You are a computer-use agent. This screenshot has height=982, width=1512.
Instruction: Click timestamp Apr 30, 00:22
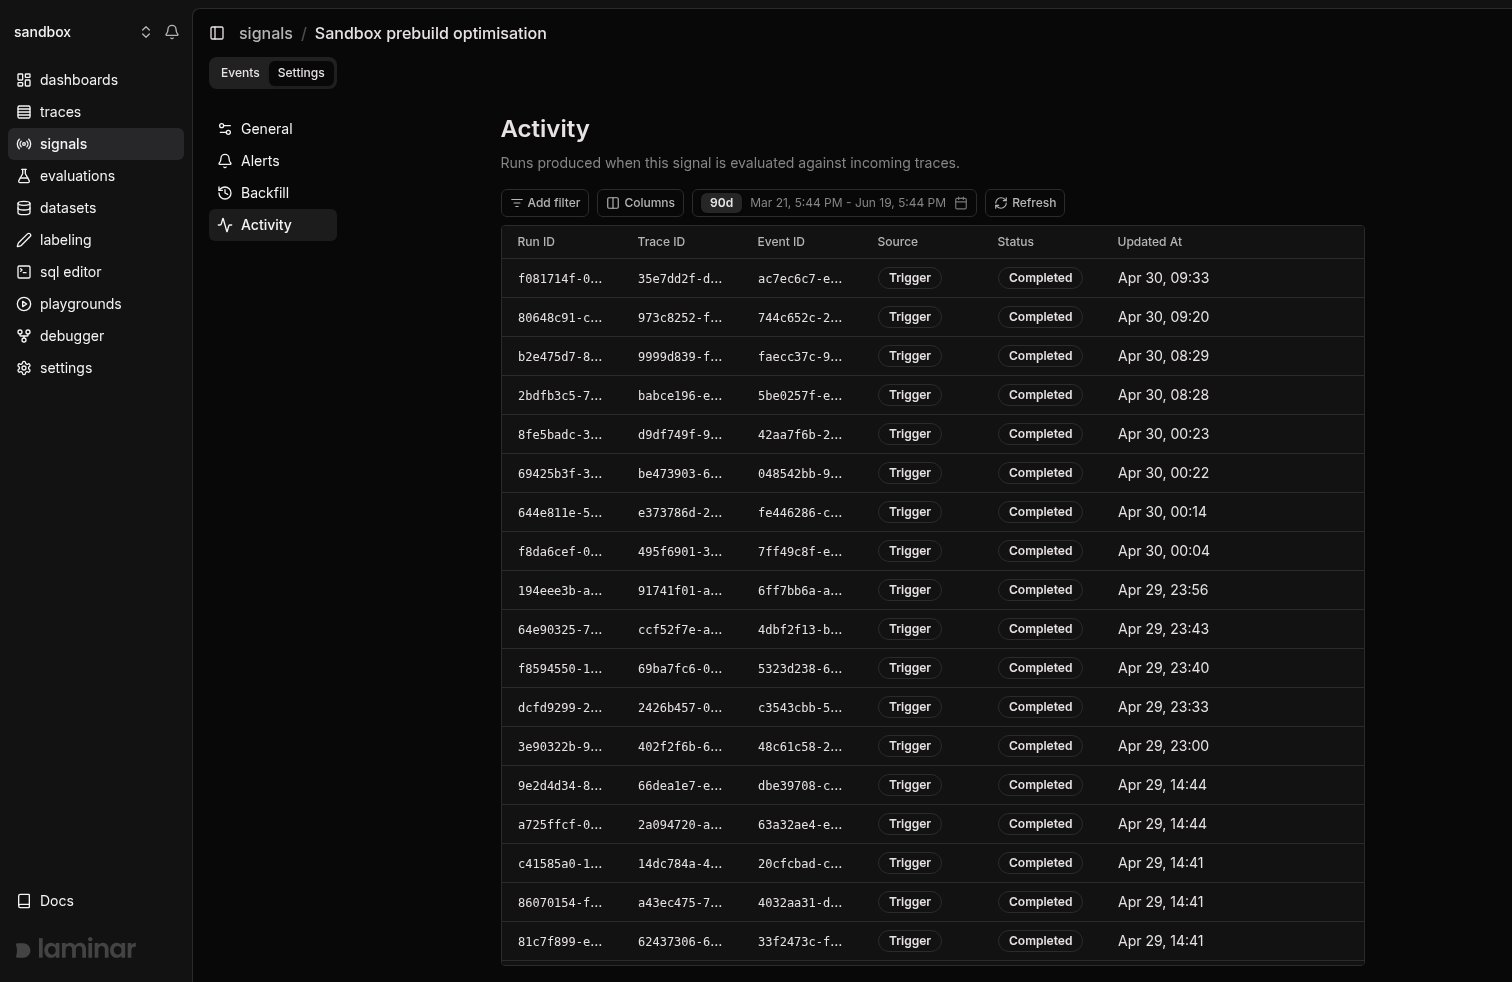[x=1163, y=473]
